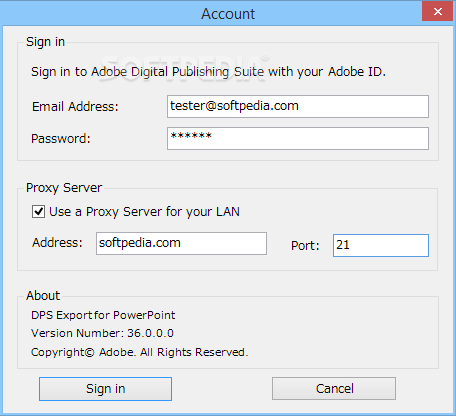Click the Adobe Digital Publishing Suite instruction text
The height and width of the screenshot is (416, 456).
(208, 72)
